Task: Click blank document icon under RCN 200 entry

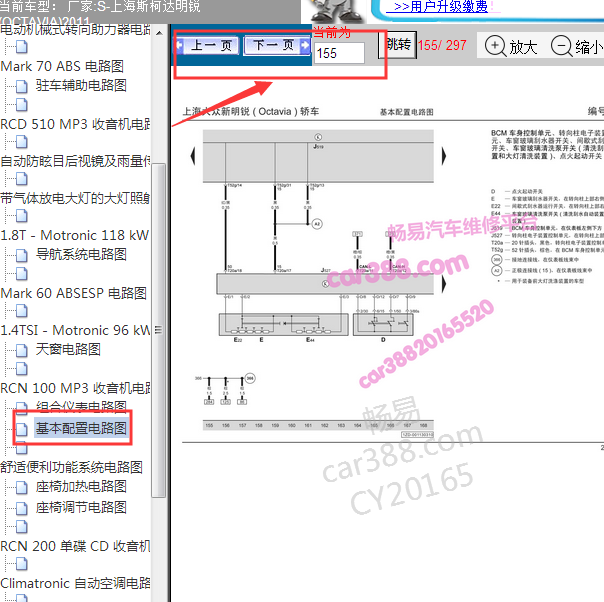Action: coord(22,563)
